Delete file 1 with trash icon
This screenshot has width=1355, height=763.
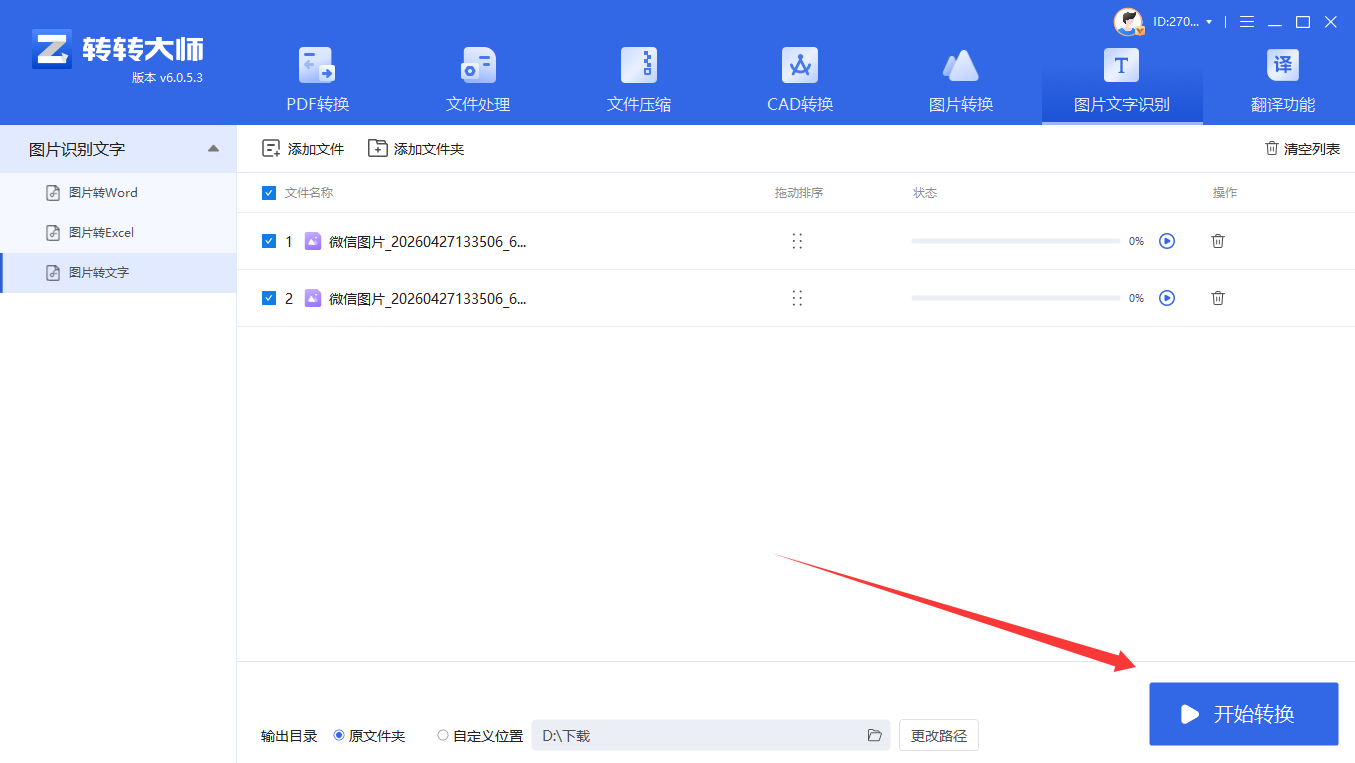1218,241
